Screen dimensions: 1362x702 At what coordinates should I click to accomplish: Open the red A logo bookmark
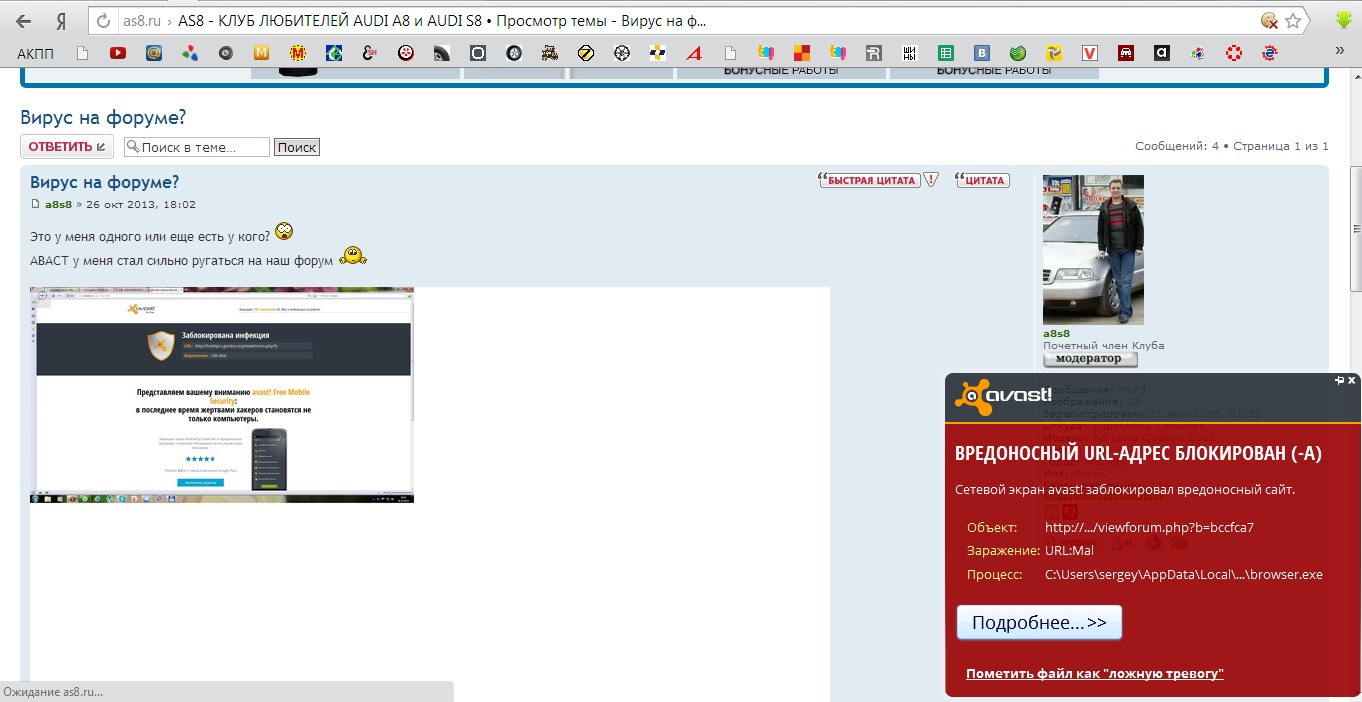coord(694,53)
